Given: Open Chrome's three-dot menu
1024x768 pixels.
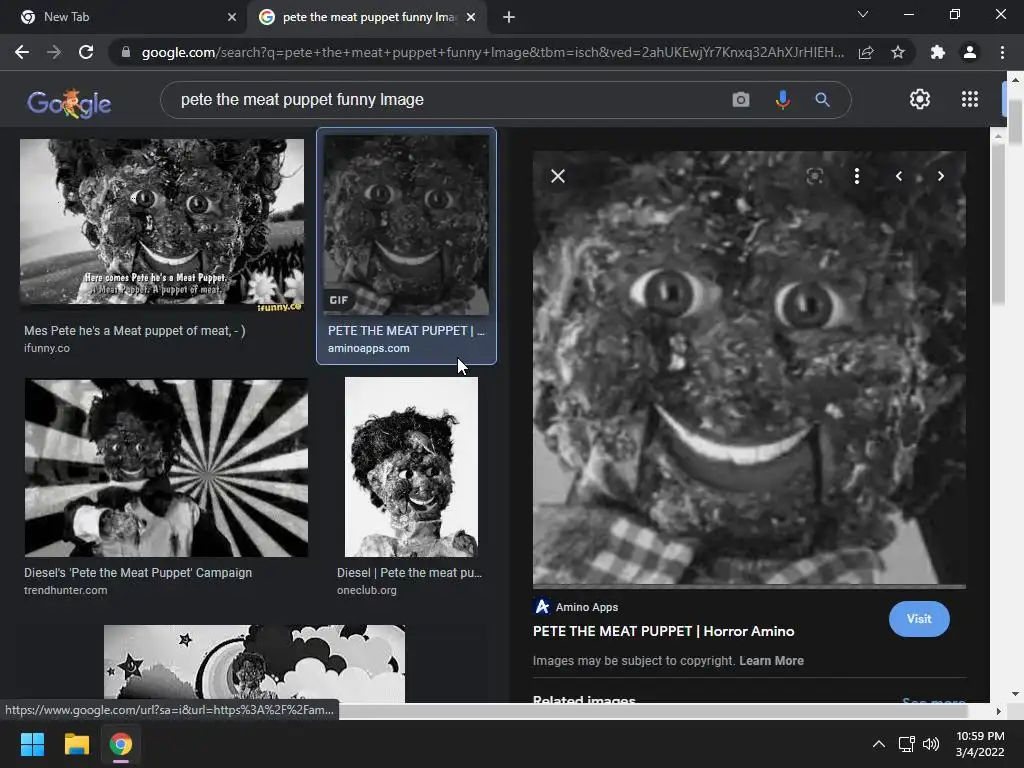Looking at the screenshot, I should coord(1002,52).
